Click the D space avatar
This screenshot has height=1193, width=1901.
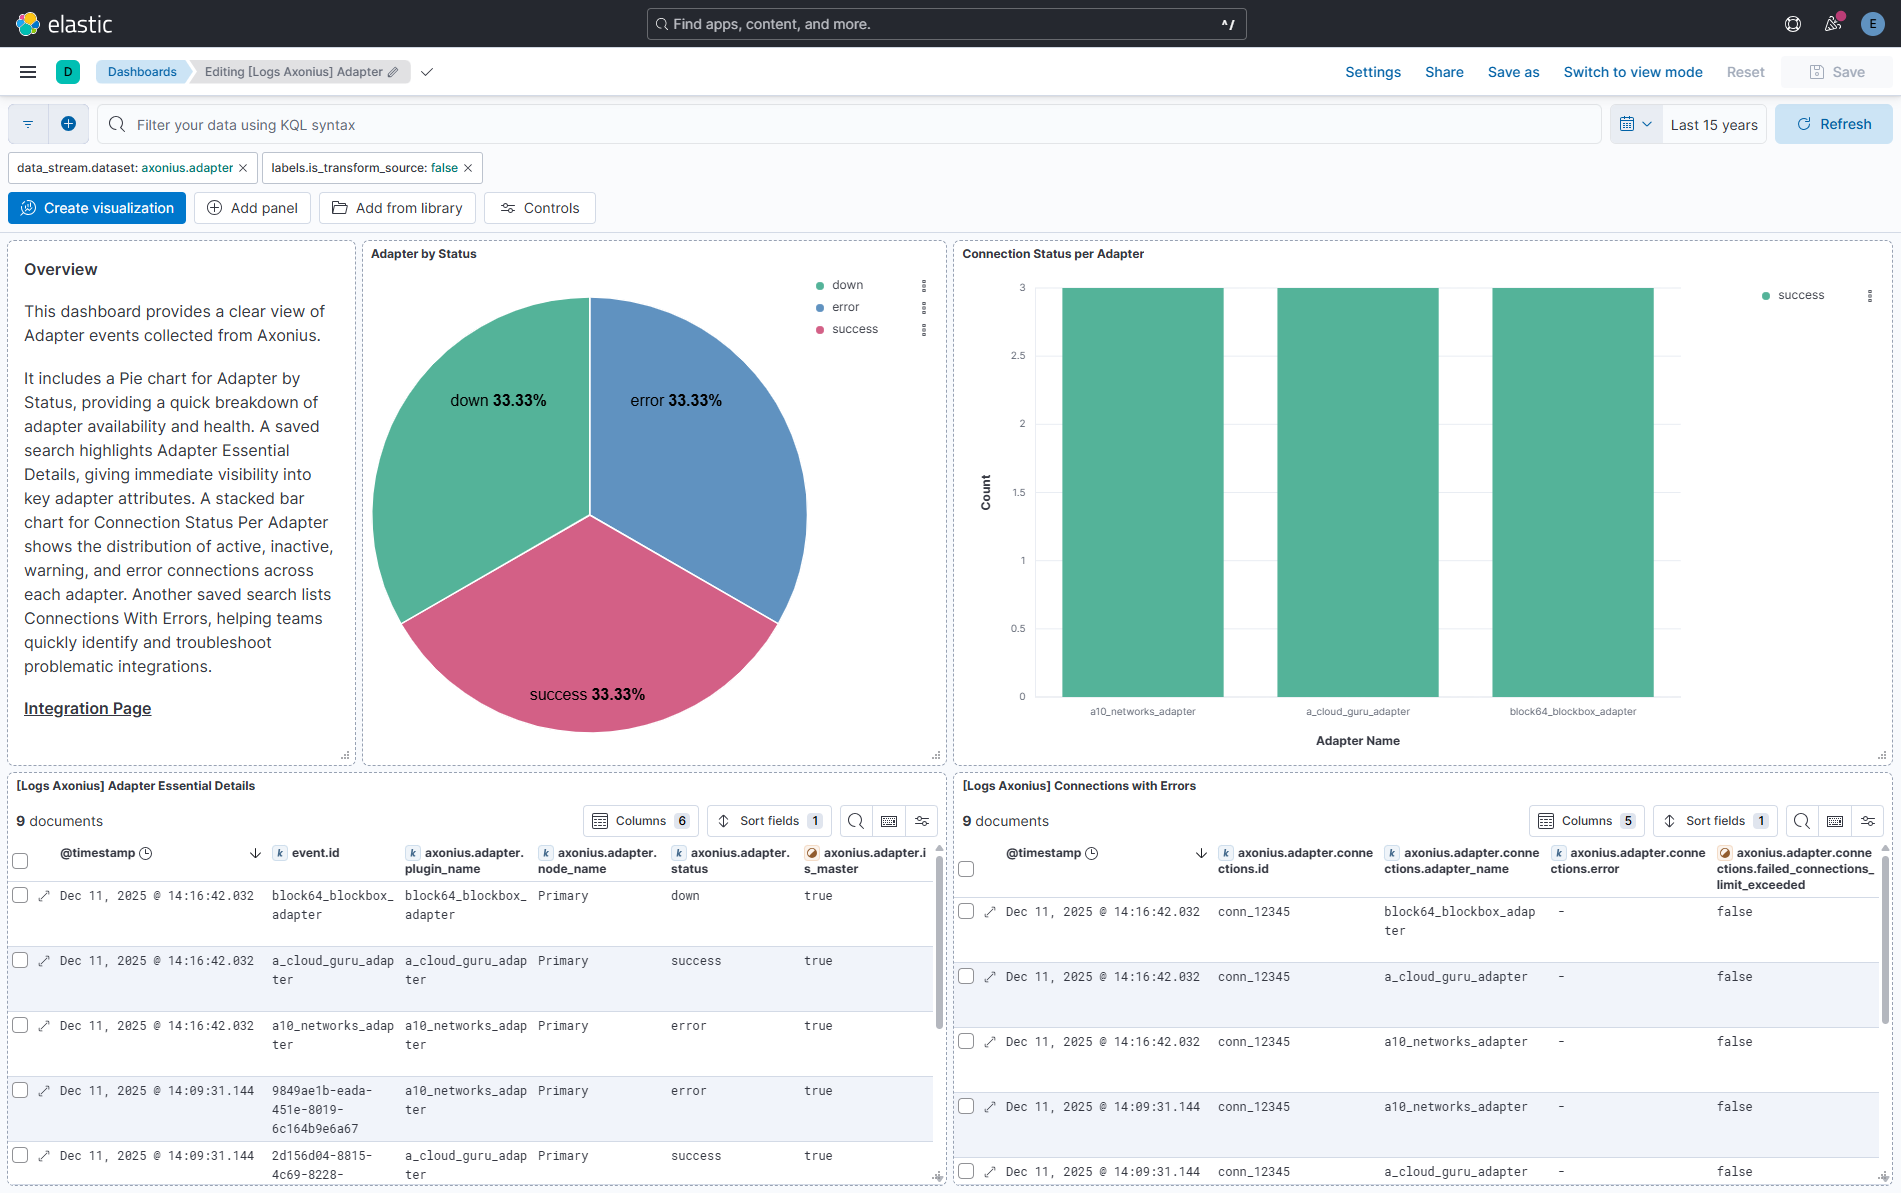(x=68, y=72)
